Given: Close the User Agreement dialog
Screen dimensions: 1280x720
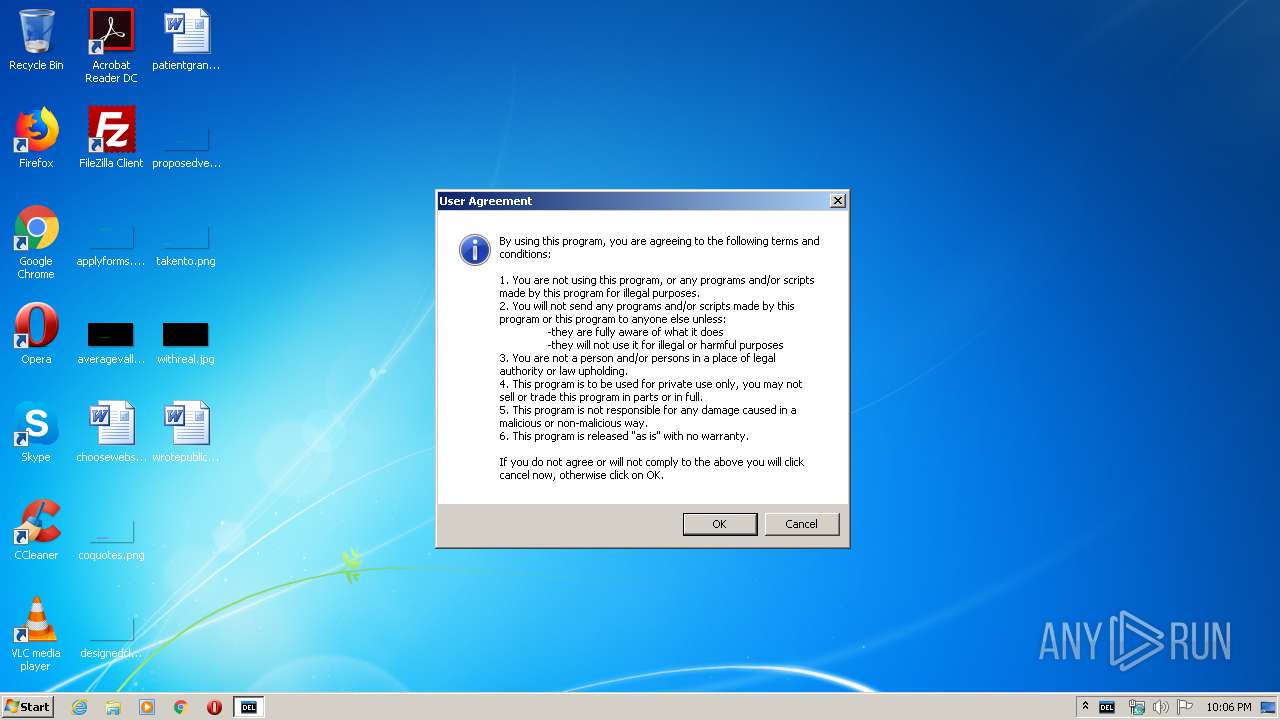Looking at the screenshot, I should tap(837, 201).
